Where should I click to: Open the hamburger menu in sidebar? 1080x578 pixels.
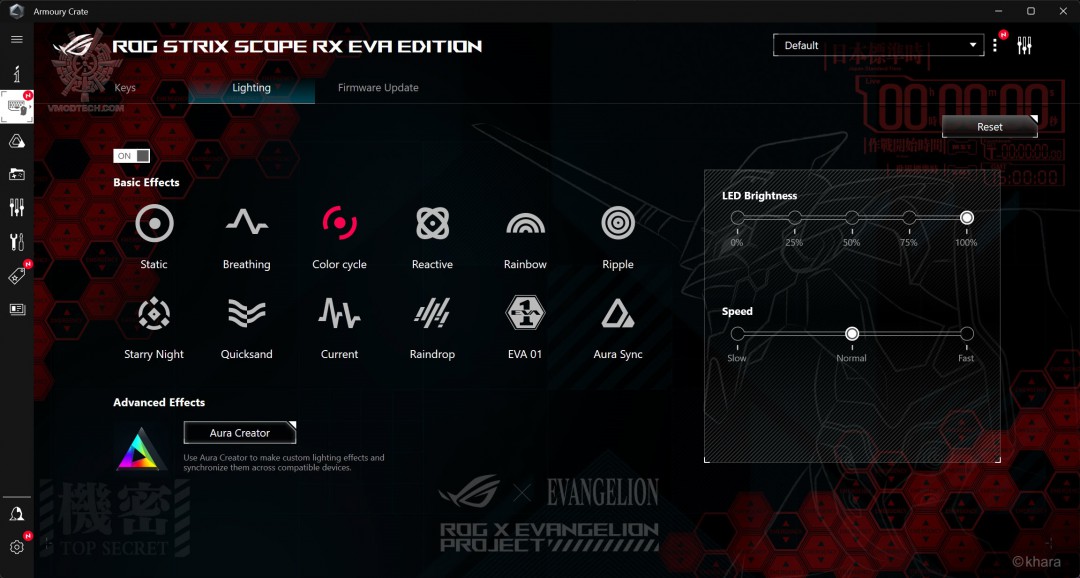coord(17,39)
